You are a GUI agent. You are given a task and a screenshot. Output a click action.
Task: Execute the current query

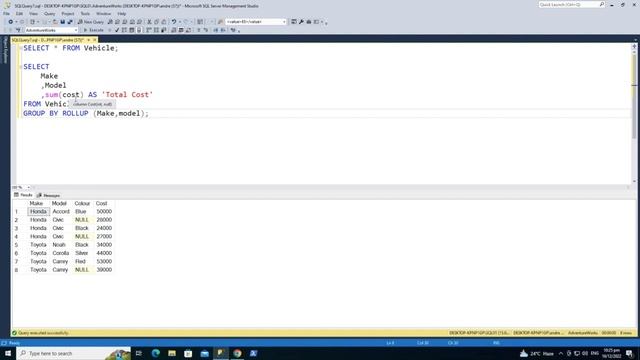point(93,30)
